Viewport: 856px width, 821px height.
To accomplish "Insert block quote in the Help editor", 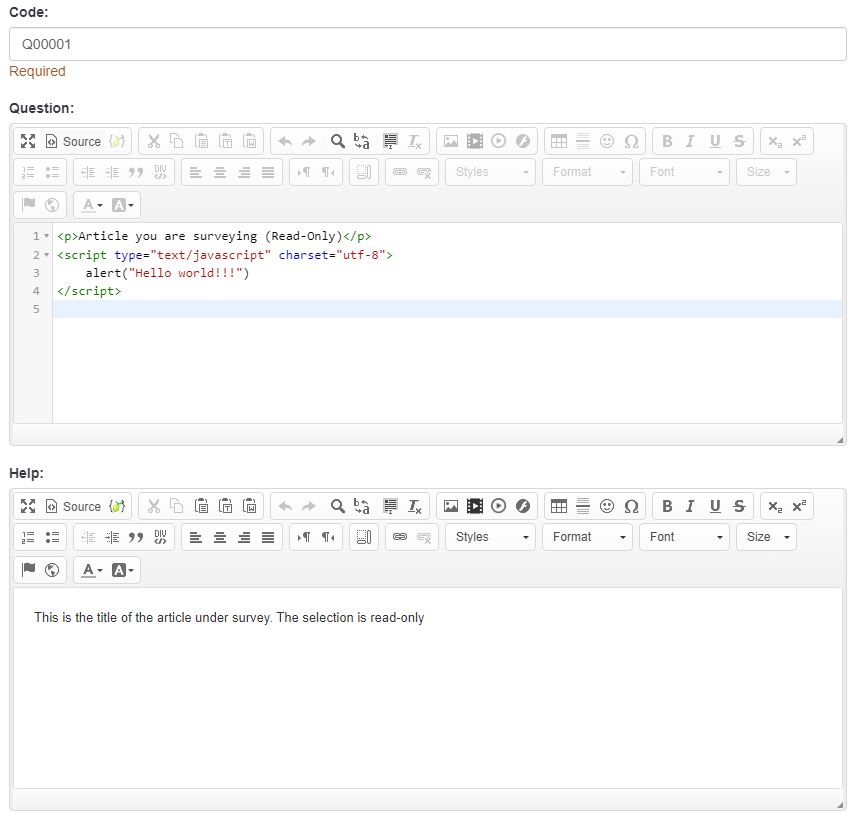I will coord(137,537).
